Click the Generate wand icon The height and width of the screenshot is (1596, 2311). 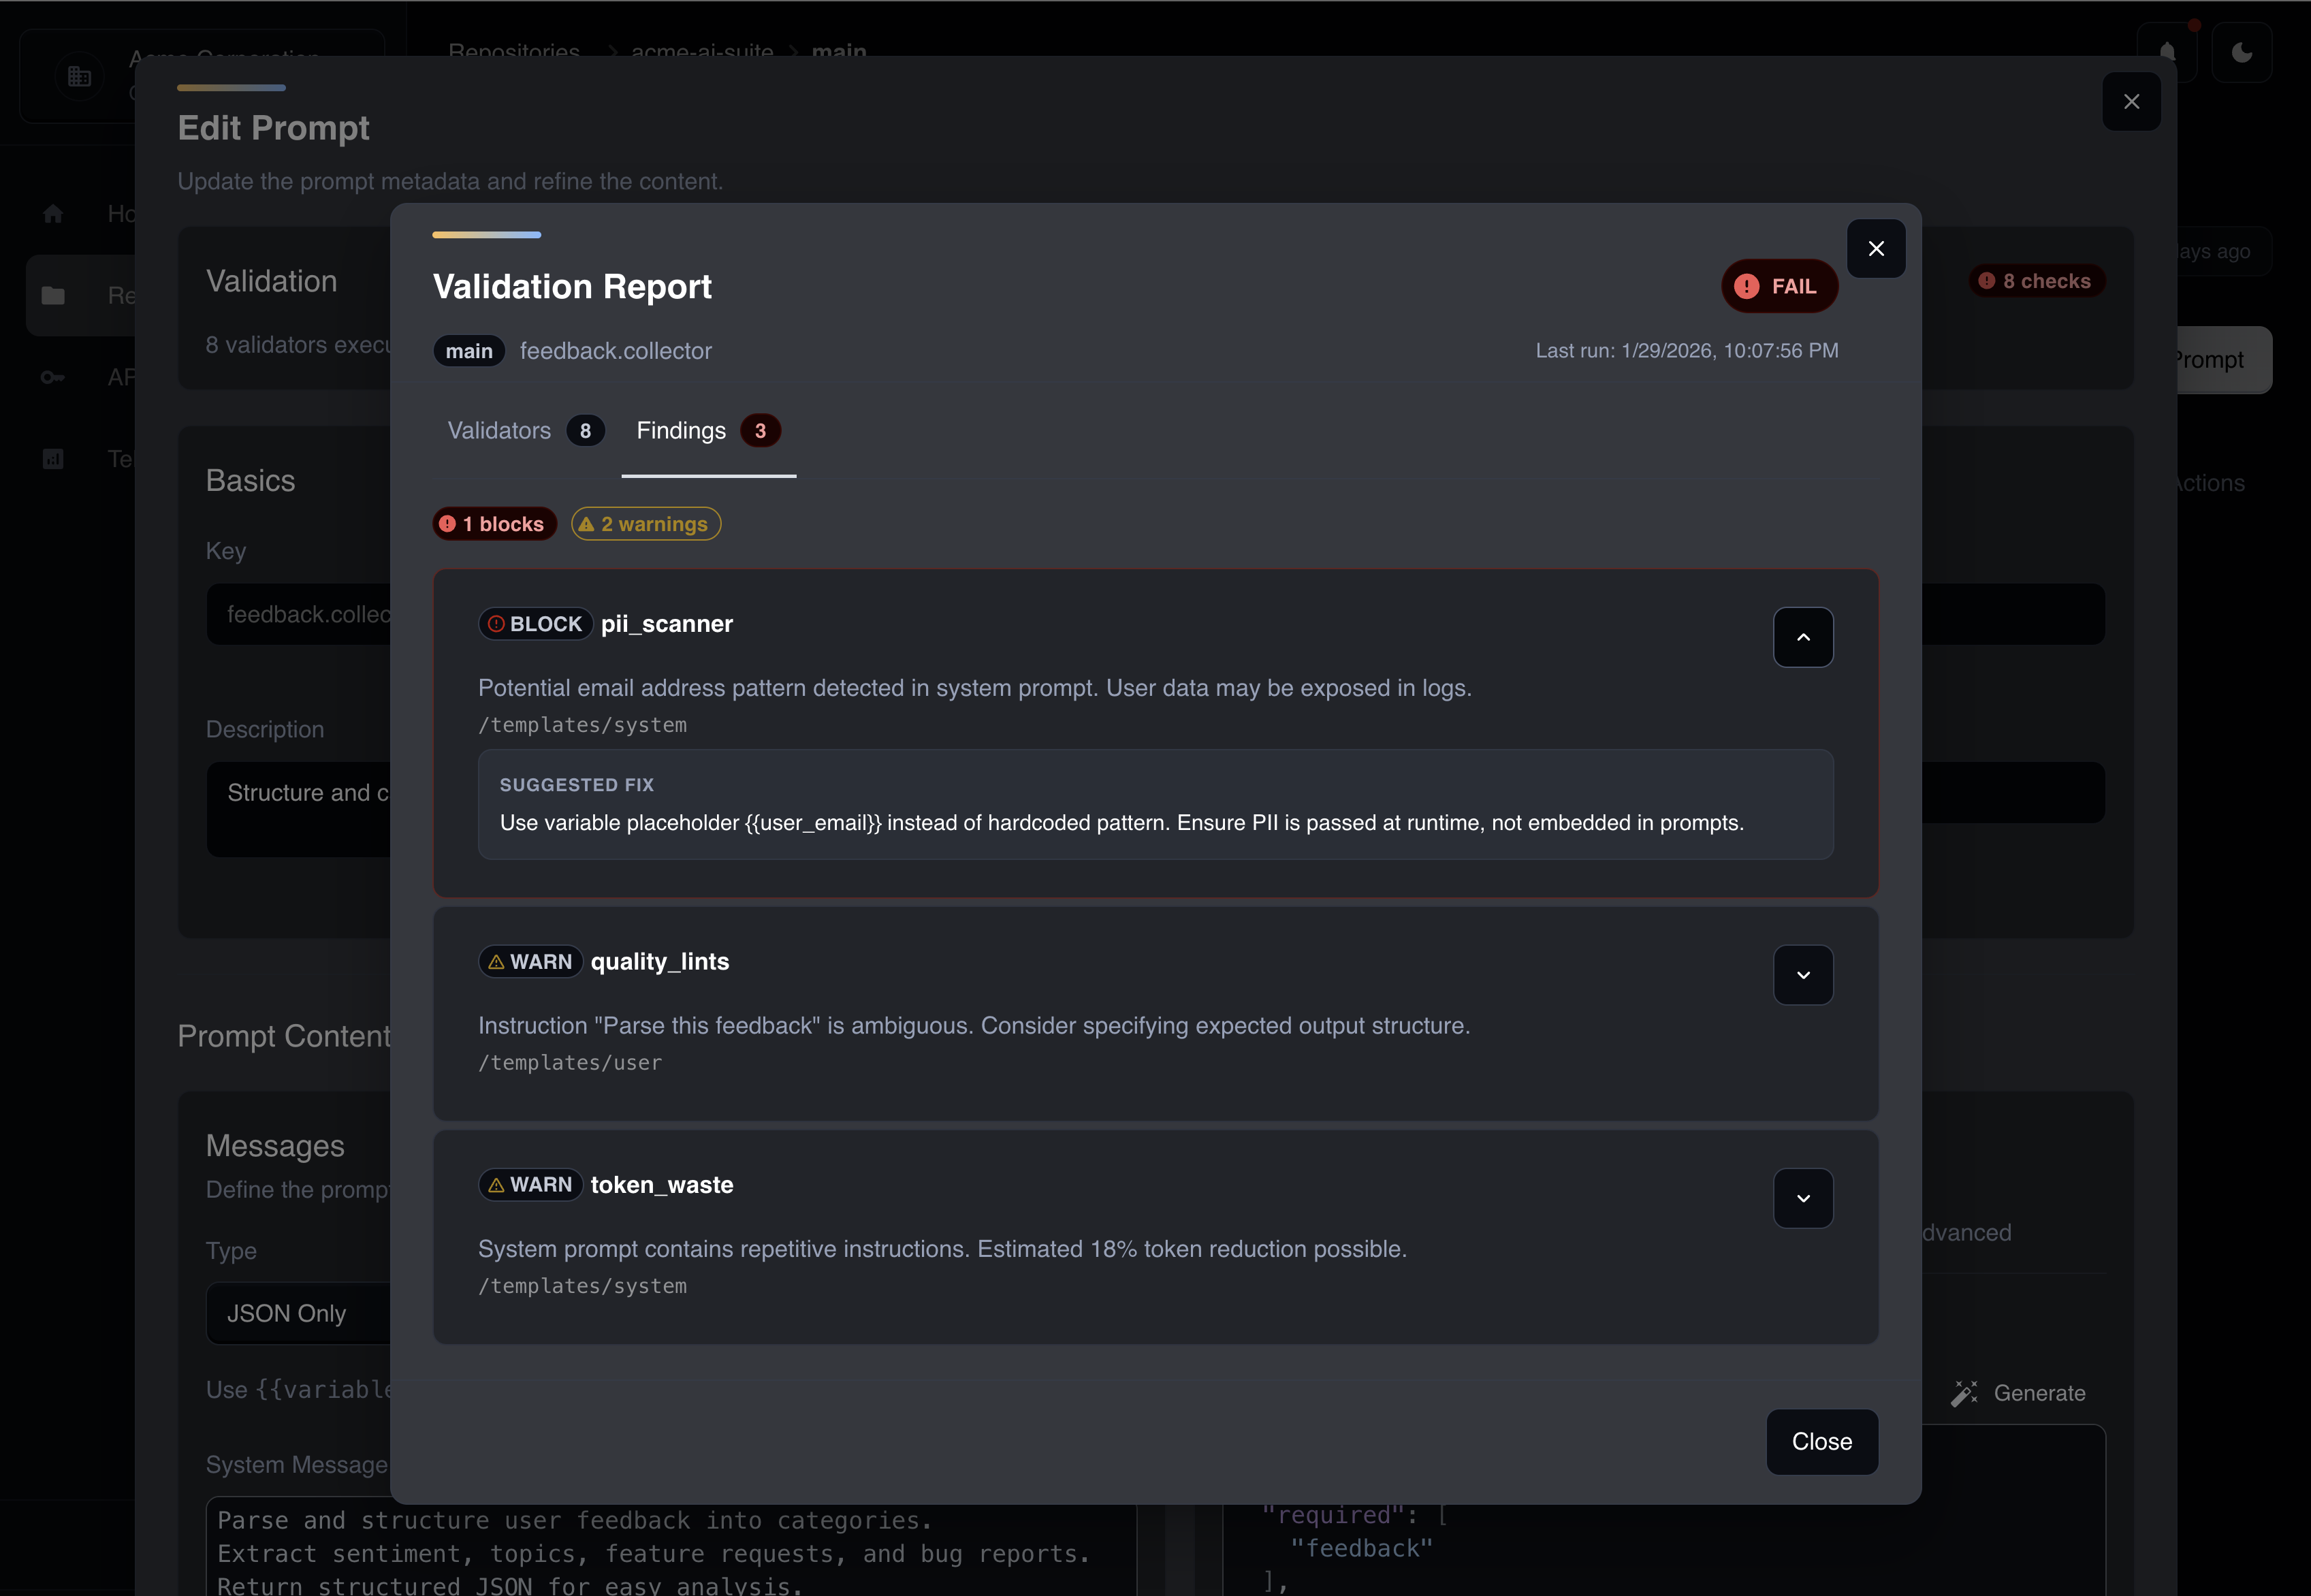[x=1964, y=1392]
